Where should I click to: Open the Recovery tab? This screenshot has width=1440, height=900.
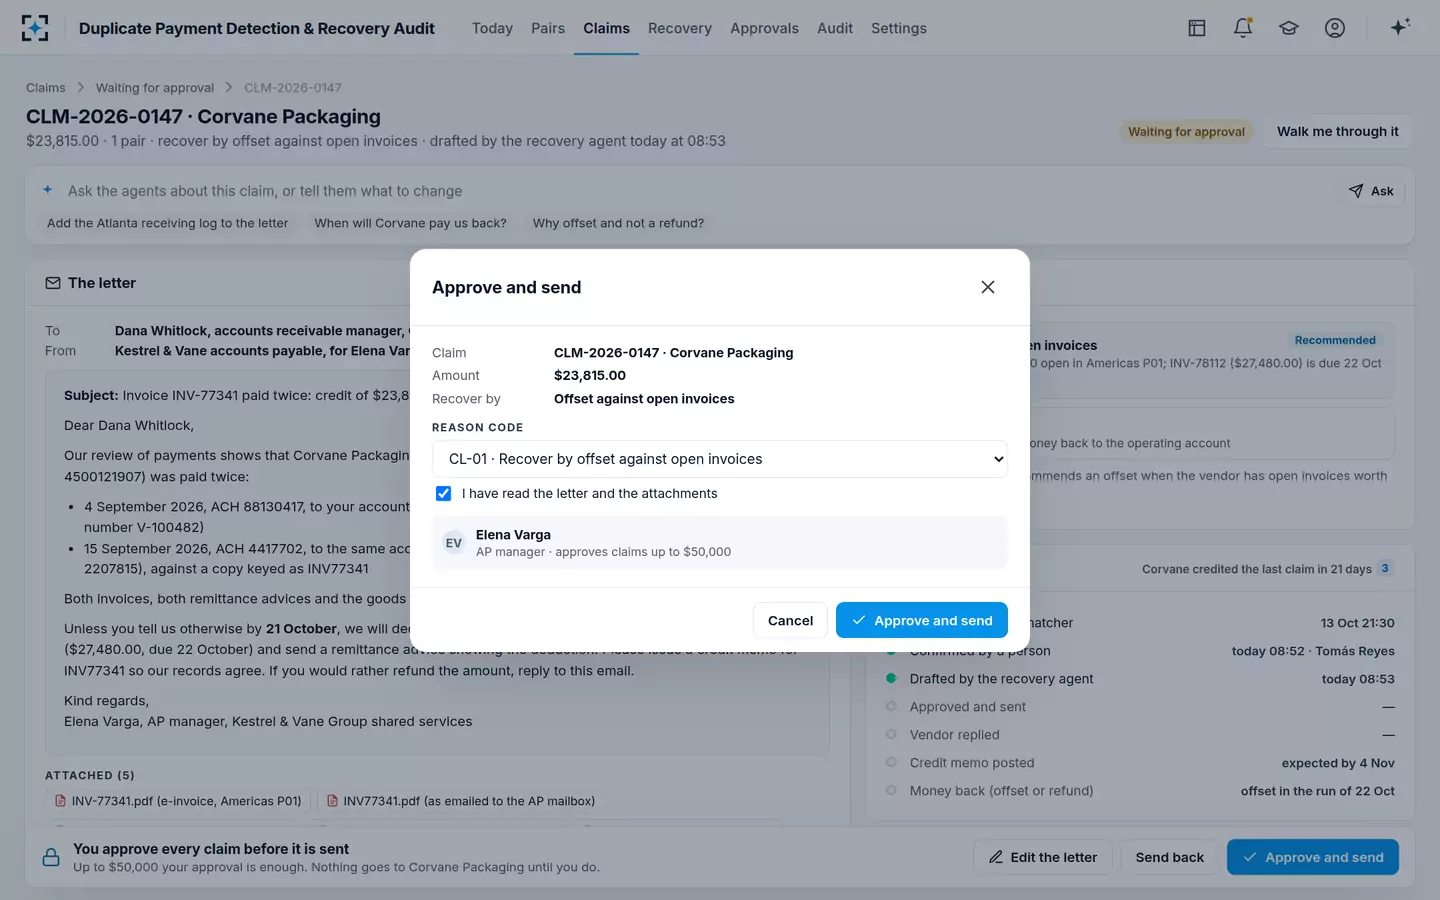[680, 28]
